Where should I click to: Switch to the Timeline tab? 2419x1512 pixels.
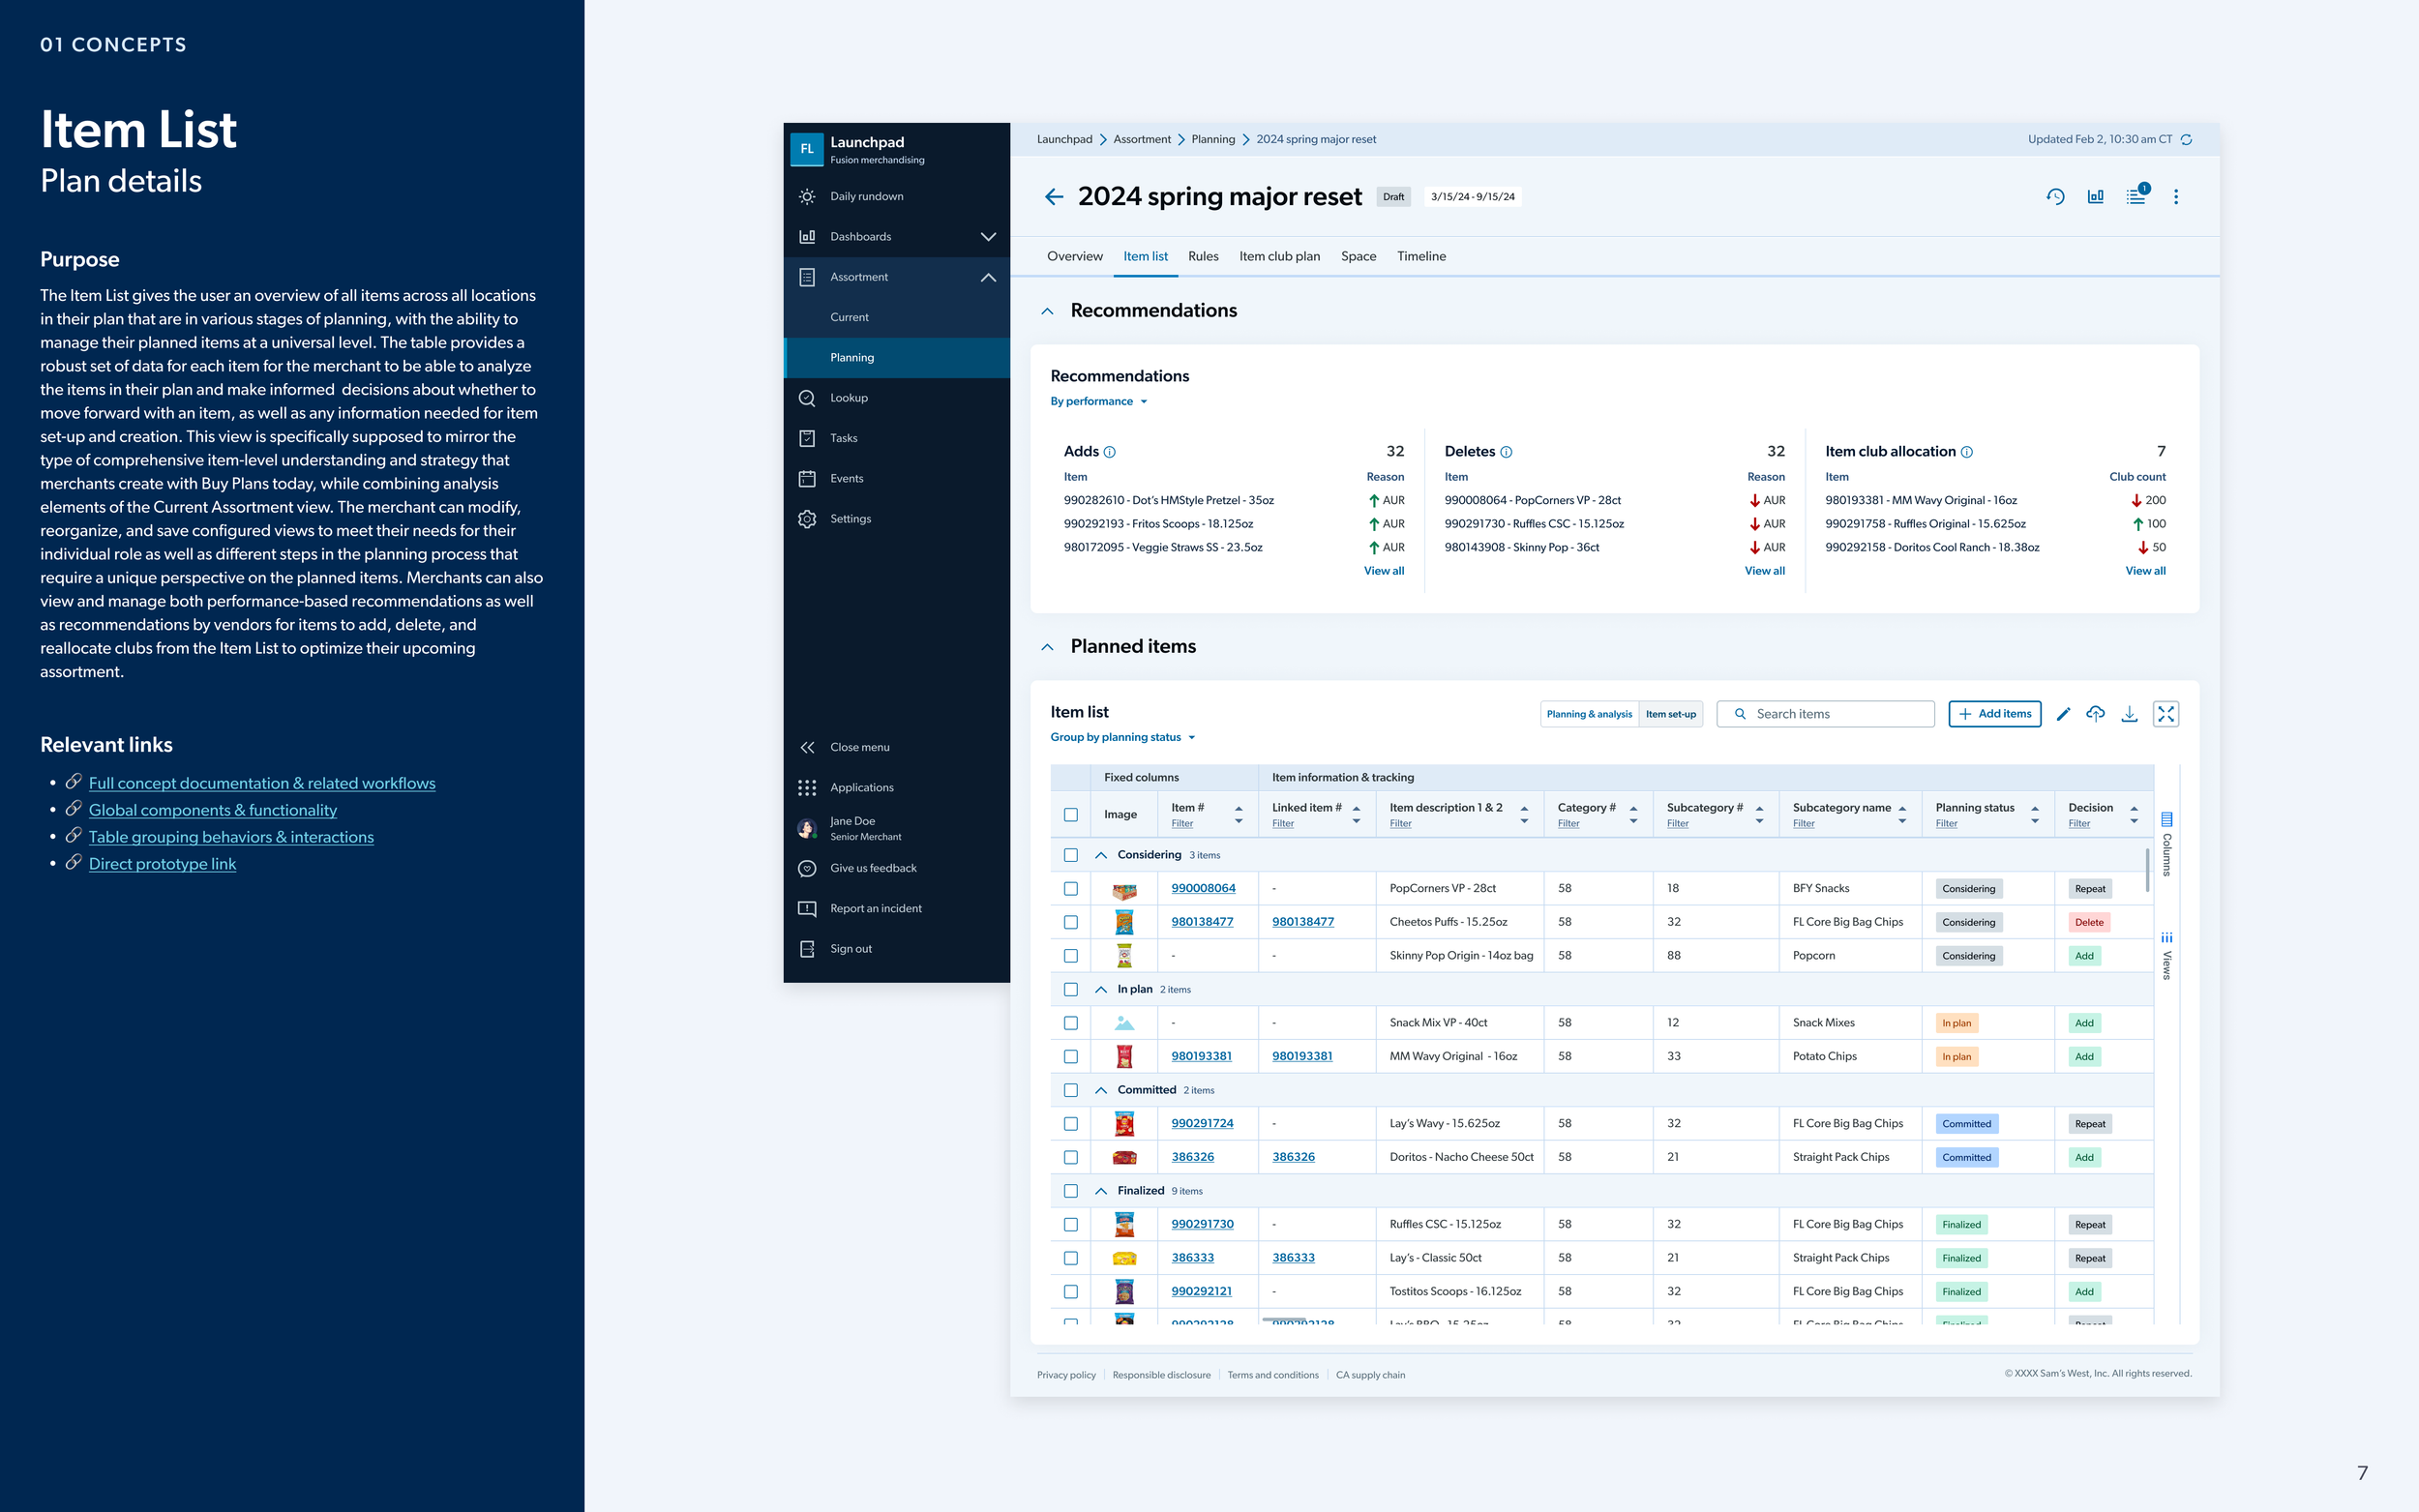[x=1420, y=257]
